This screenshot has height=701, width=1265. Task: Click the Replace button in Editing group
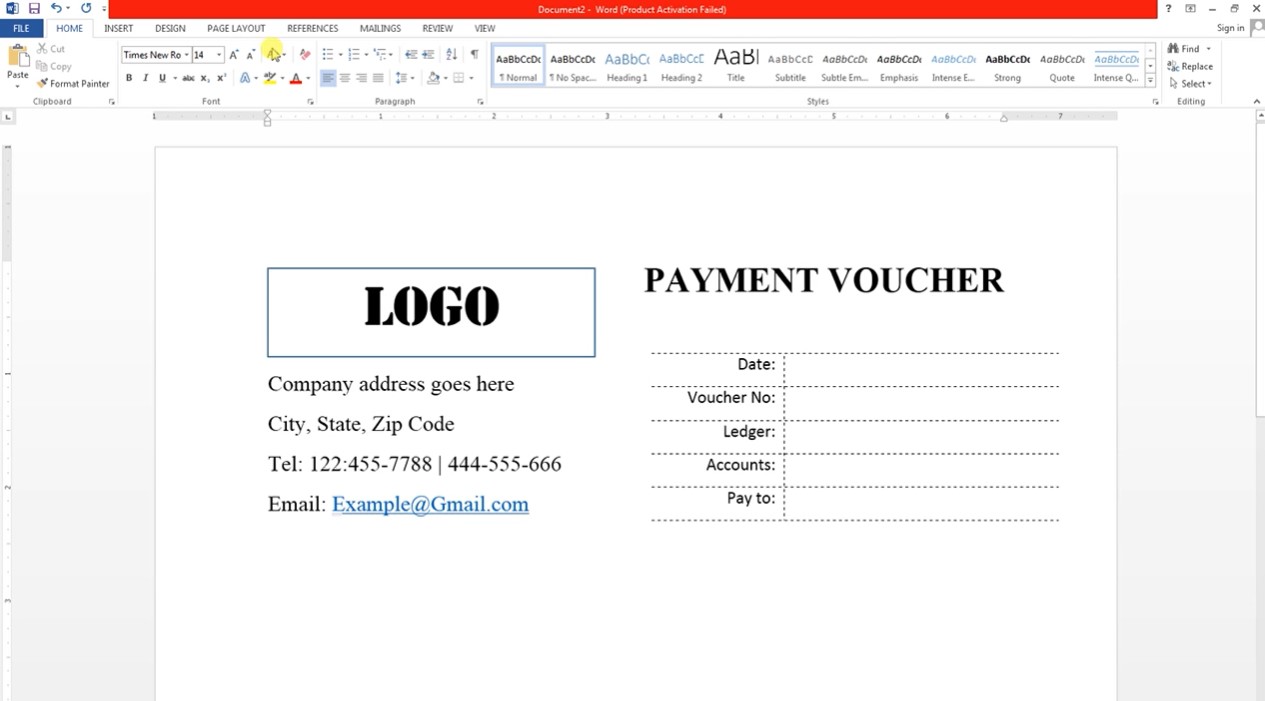pos(1191,66)
